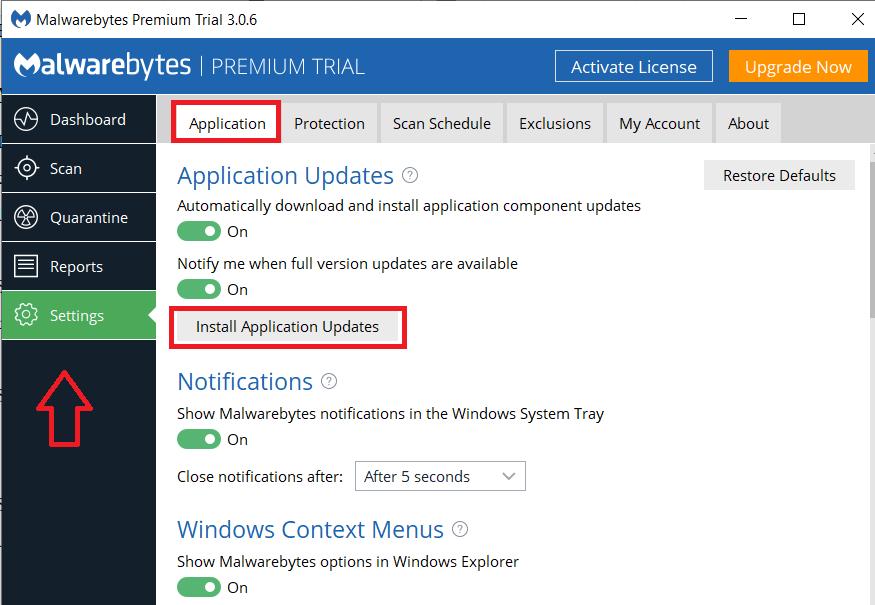Viewport: 875px width, 605px height.
Task: Click Install Application Updates button
Action: [287, 326]
